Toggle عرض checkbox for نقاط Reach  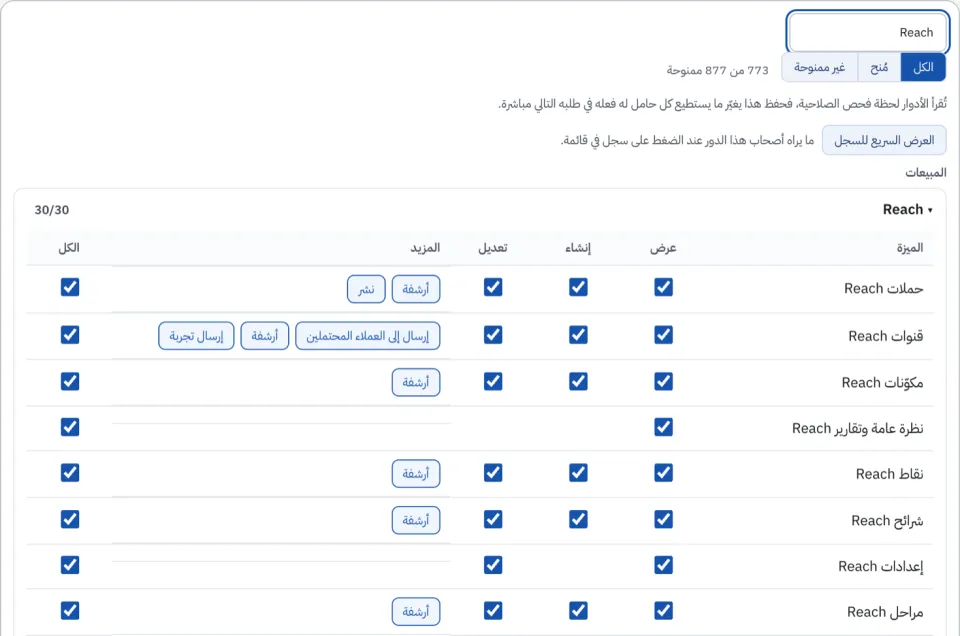663,473
